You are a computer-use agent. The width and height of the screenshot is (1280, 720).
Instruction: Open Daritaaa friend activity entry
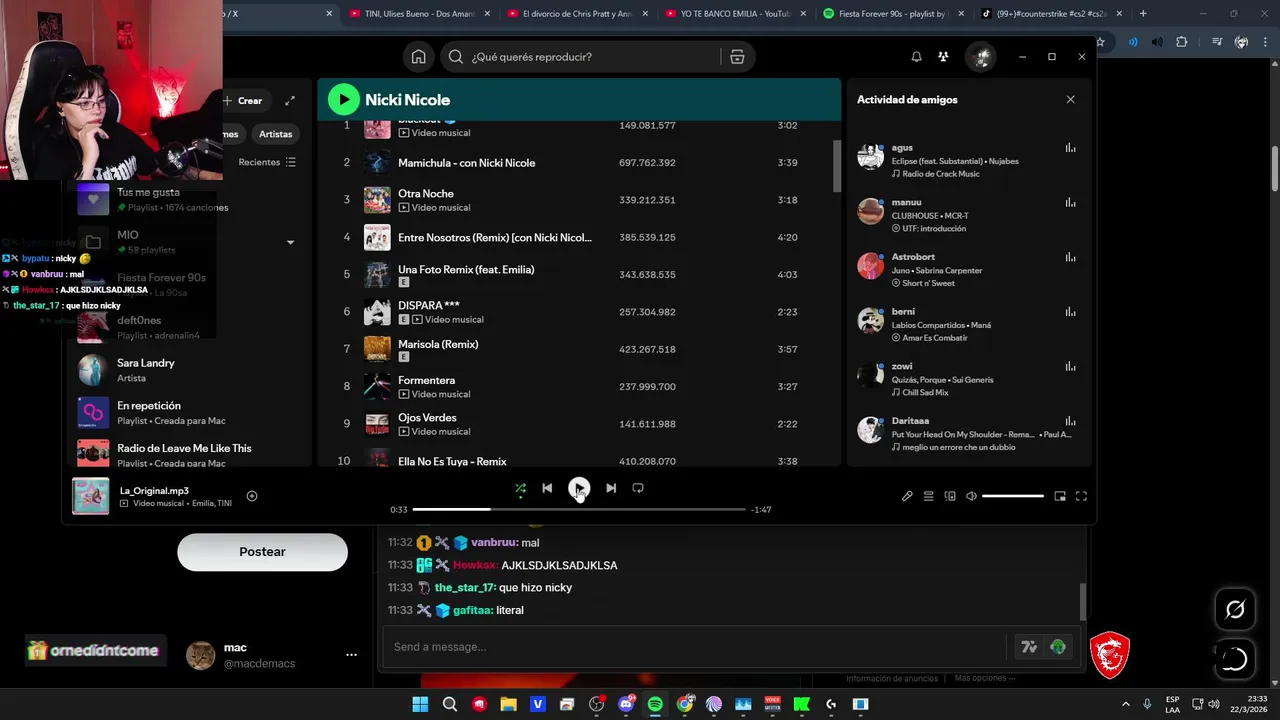(967, 433)
